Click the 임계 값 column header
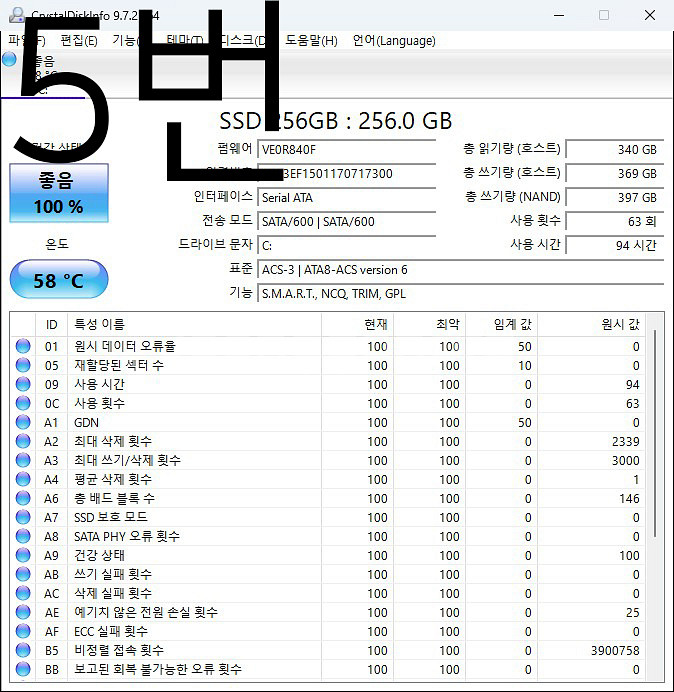This screenshot has width=674, height=692. 501,324
